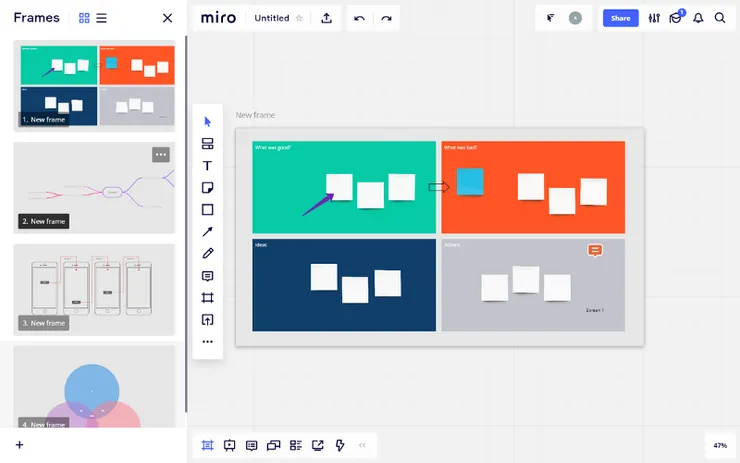Click the open-in-new-window icon in the bottom toolbar

point(318,445)
